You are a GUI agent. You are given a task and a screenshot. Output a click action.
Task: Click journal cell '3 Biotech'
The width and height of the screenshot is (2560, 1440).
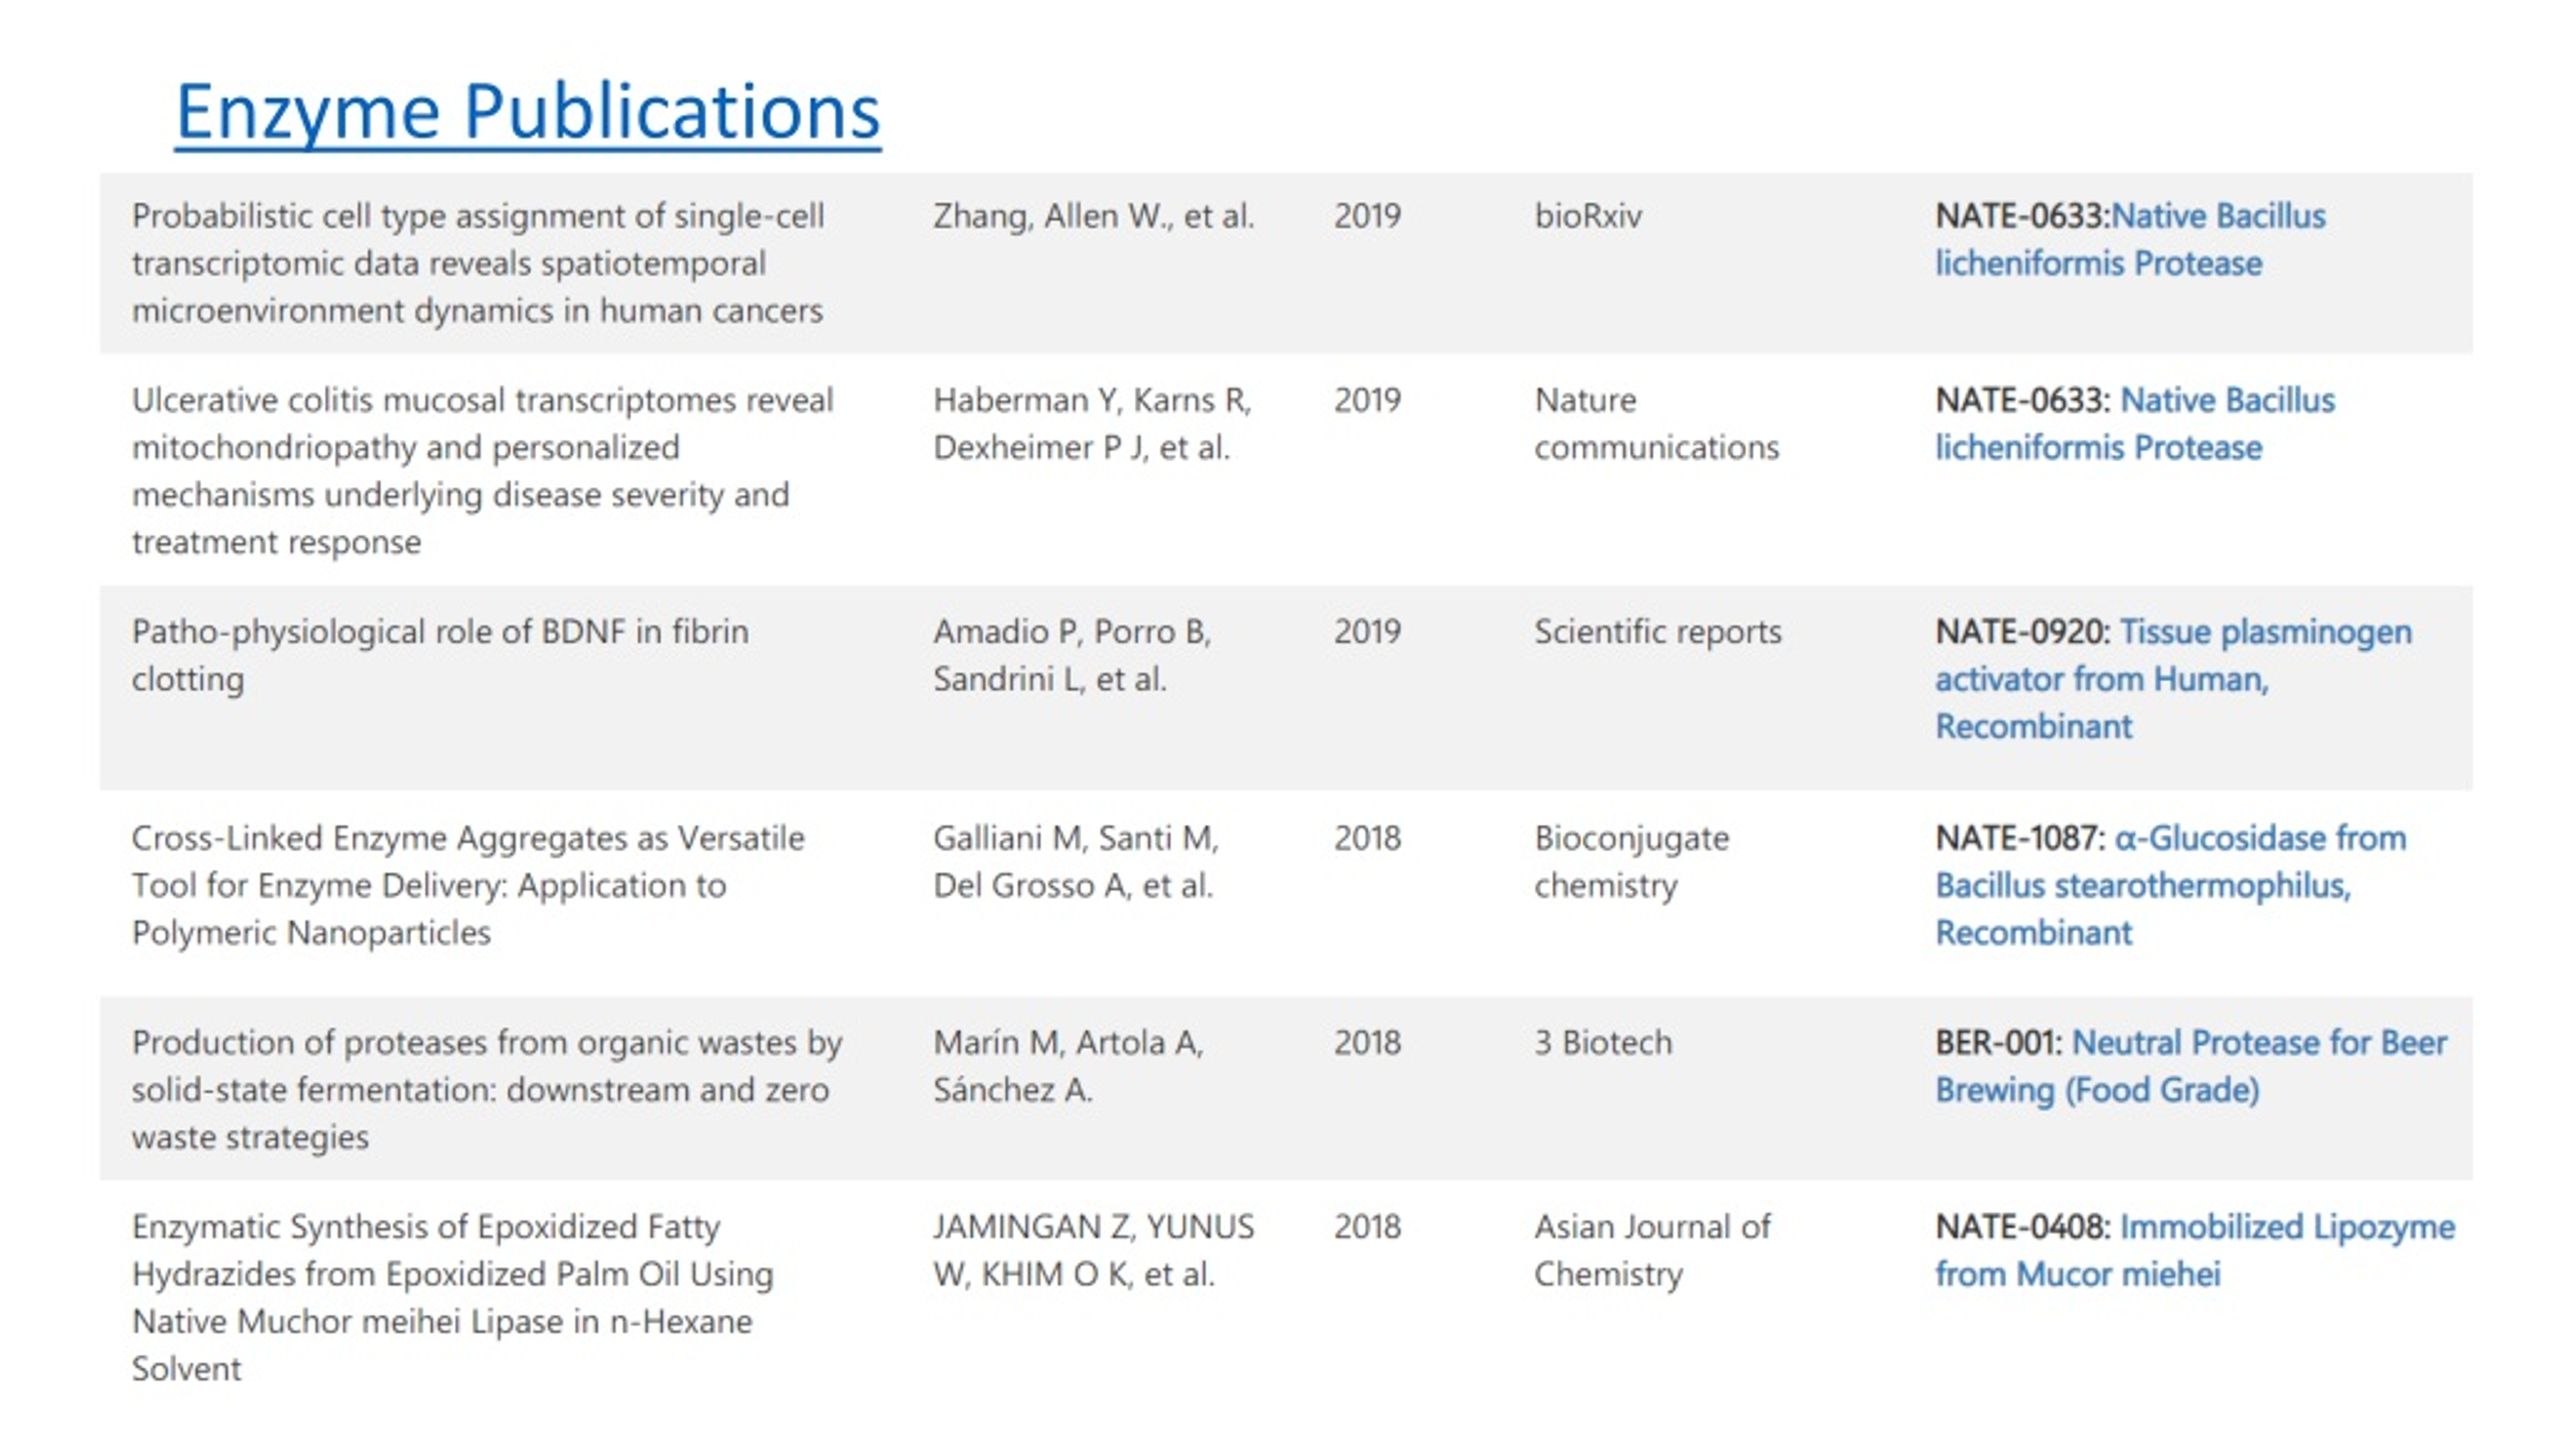point(1603,1043)
